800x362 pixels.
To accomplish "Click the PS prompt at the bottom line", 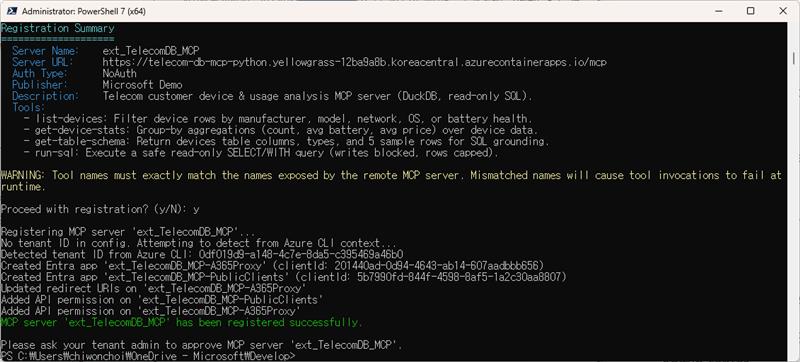I will pos(148,356).
